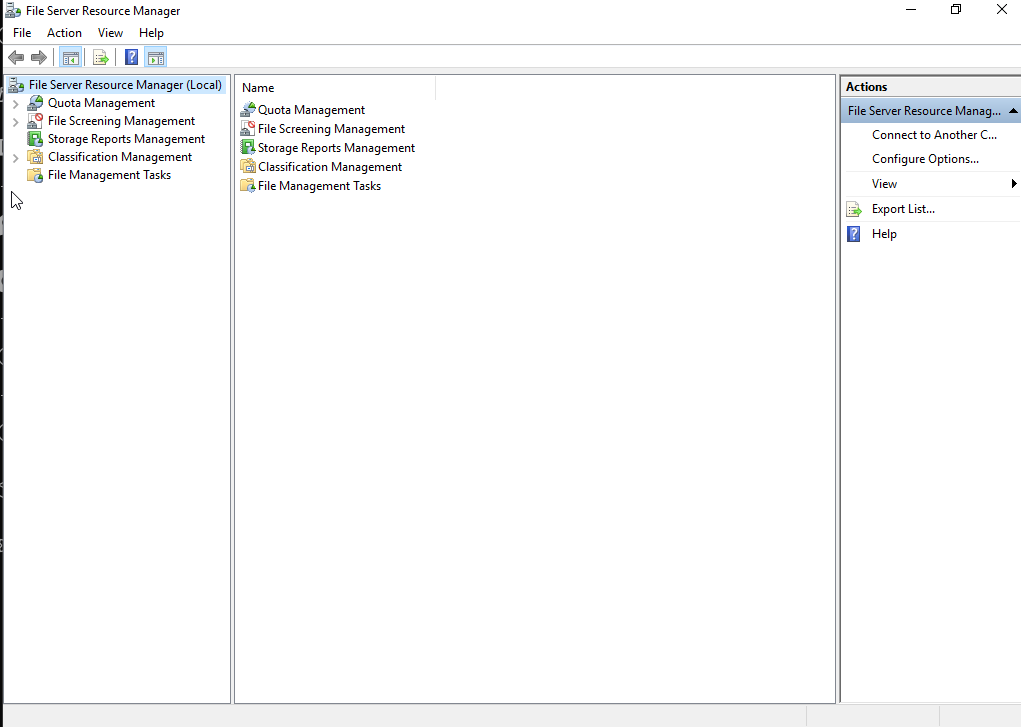Click the Back navigation arrow
Image resolution: width=1021 pixels, height=727 pixels.
(15, 57)
